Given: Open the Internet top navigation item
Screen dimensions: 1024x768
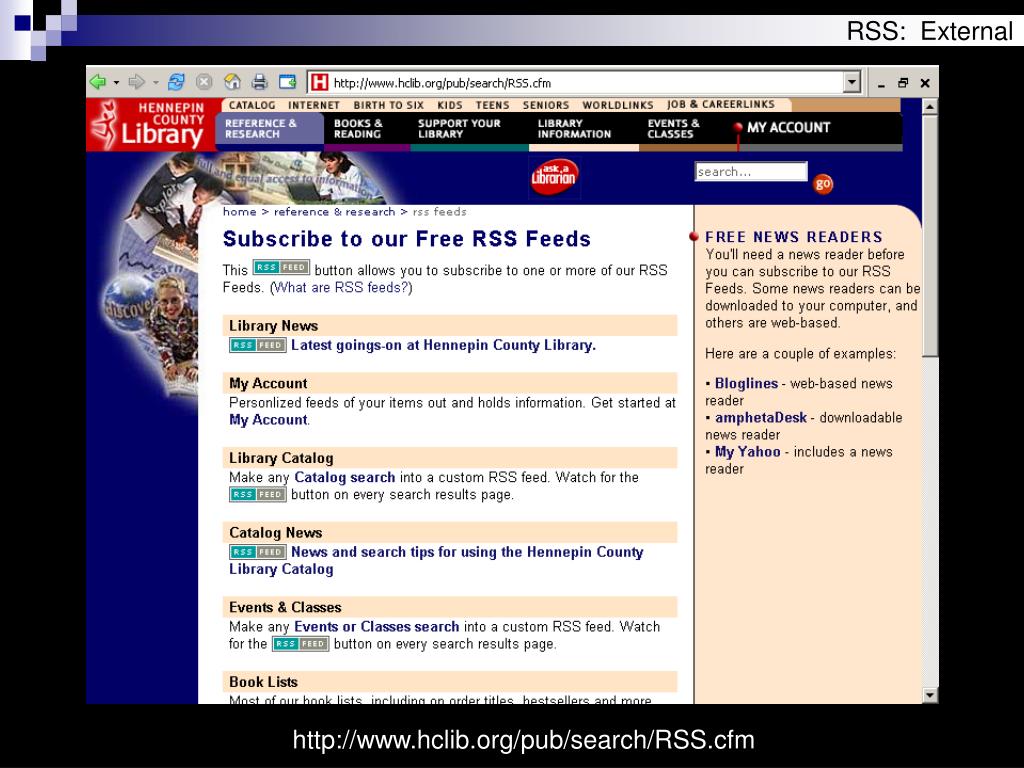Looking at the screenshot, I should click(x=314, y=105).
